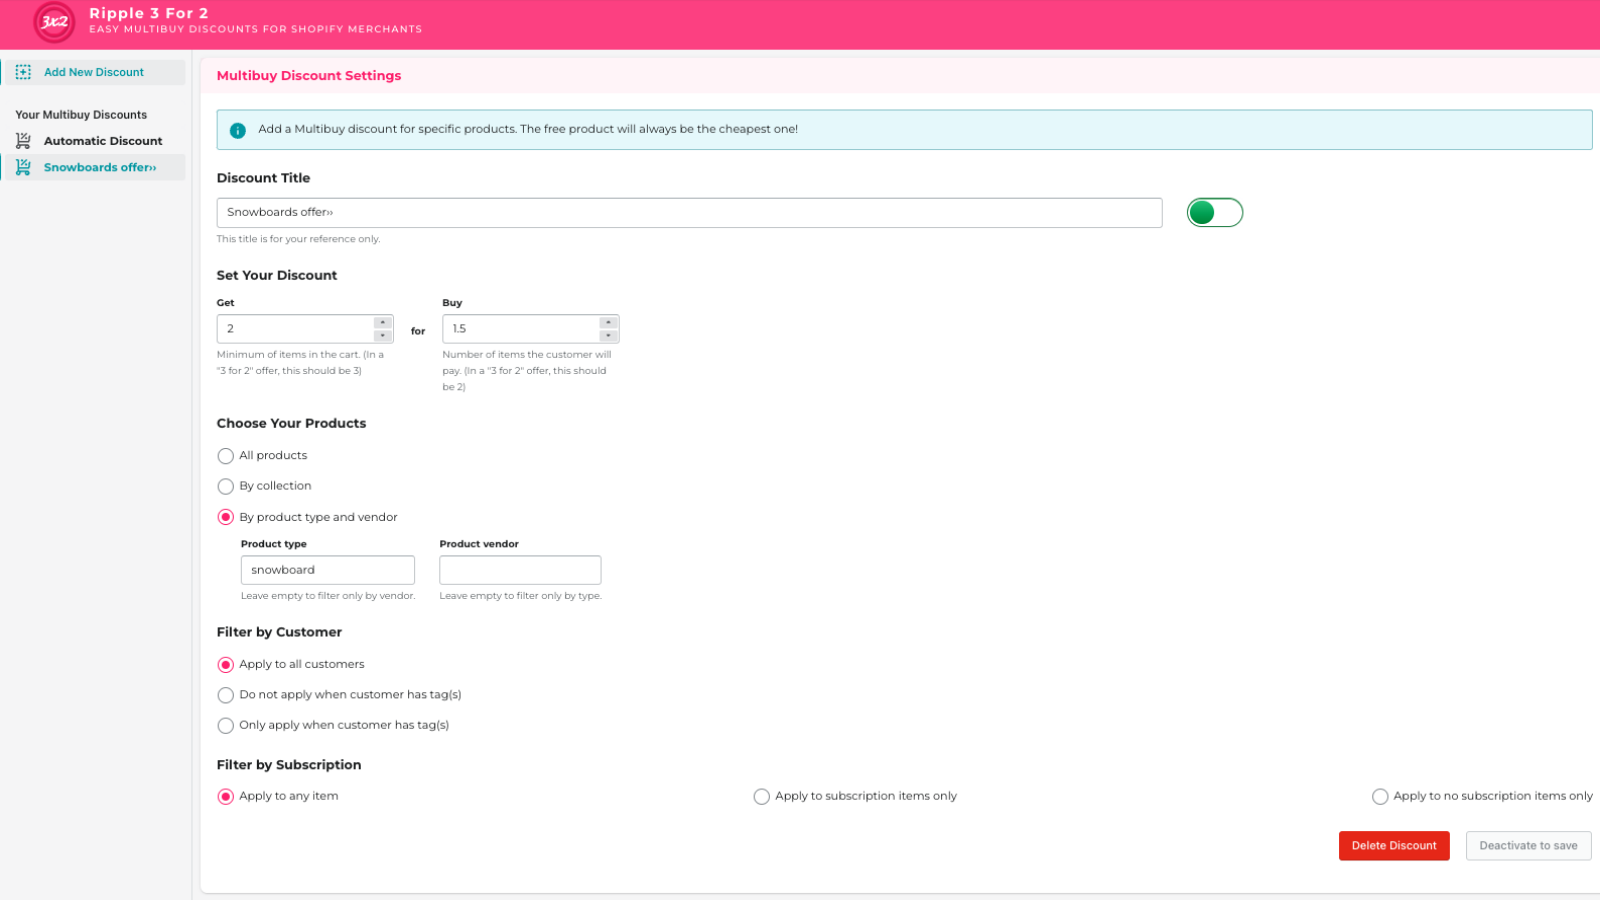Choose the By collection option
1600x900 pixels.
[x=226, y=486]
